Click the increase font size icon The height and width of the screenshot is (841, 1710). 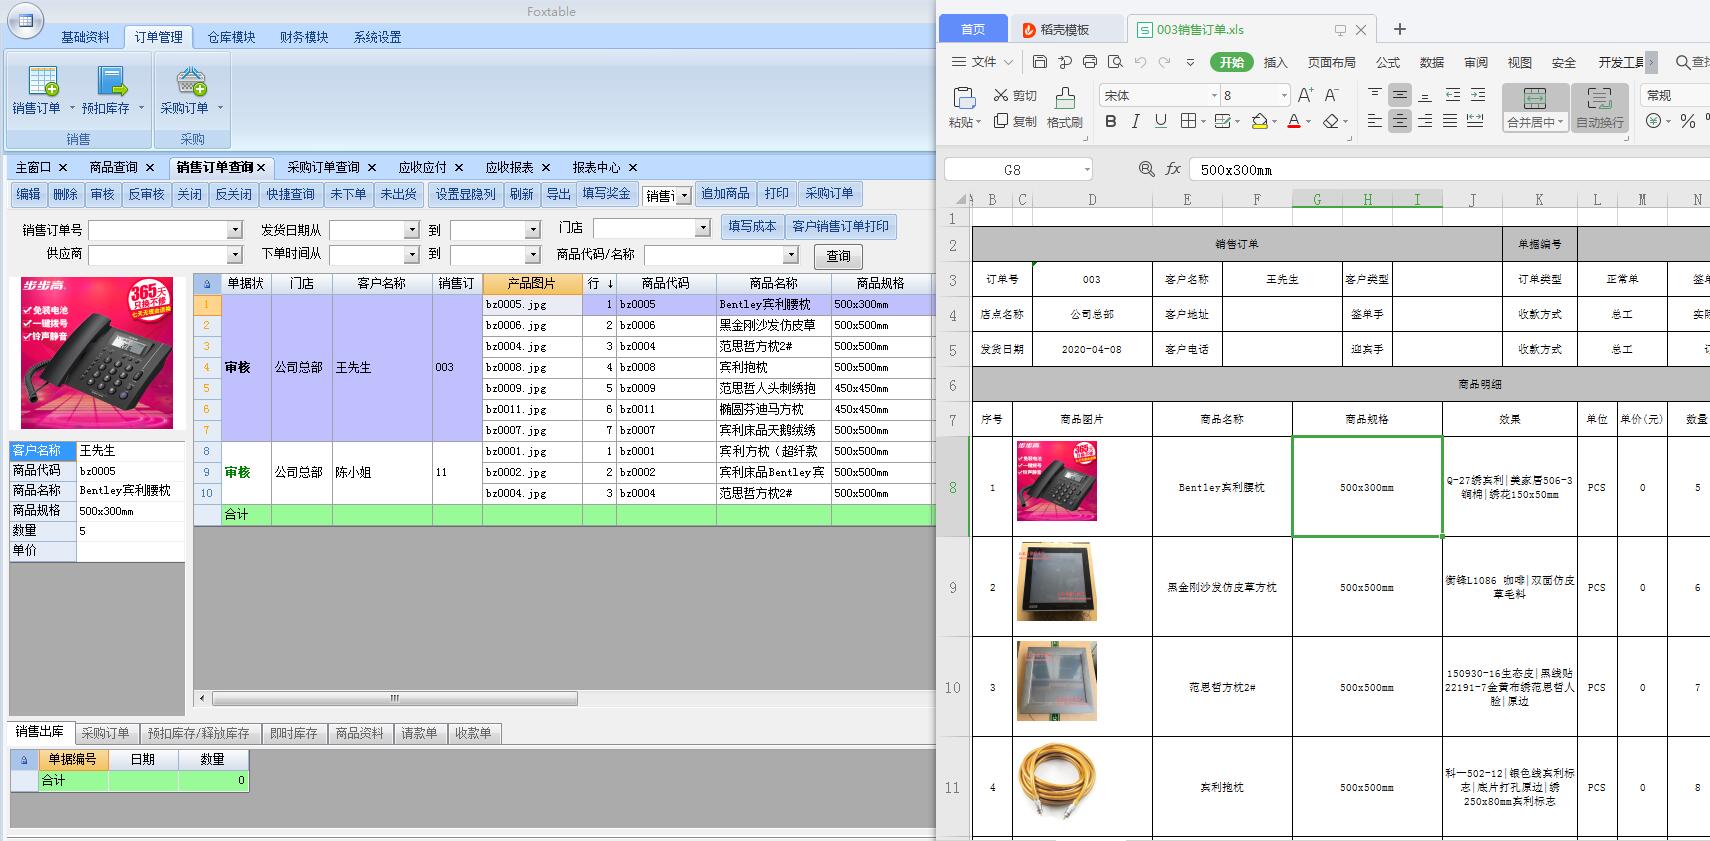(x=1305, y=95)
